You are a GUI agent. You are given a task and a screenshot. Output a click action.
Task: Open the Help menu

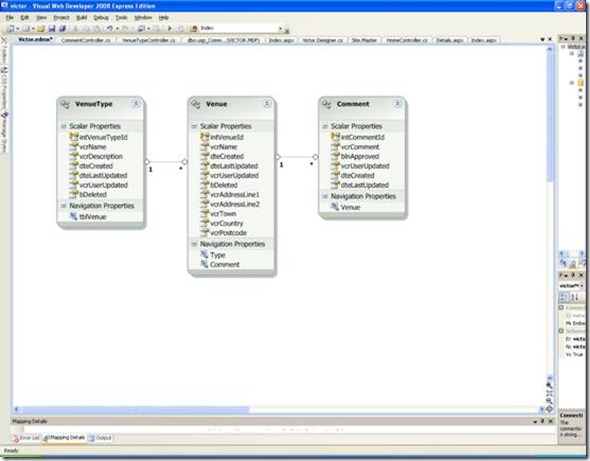pos(163,18)
